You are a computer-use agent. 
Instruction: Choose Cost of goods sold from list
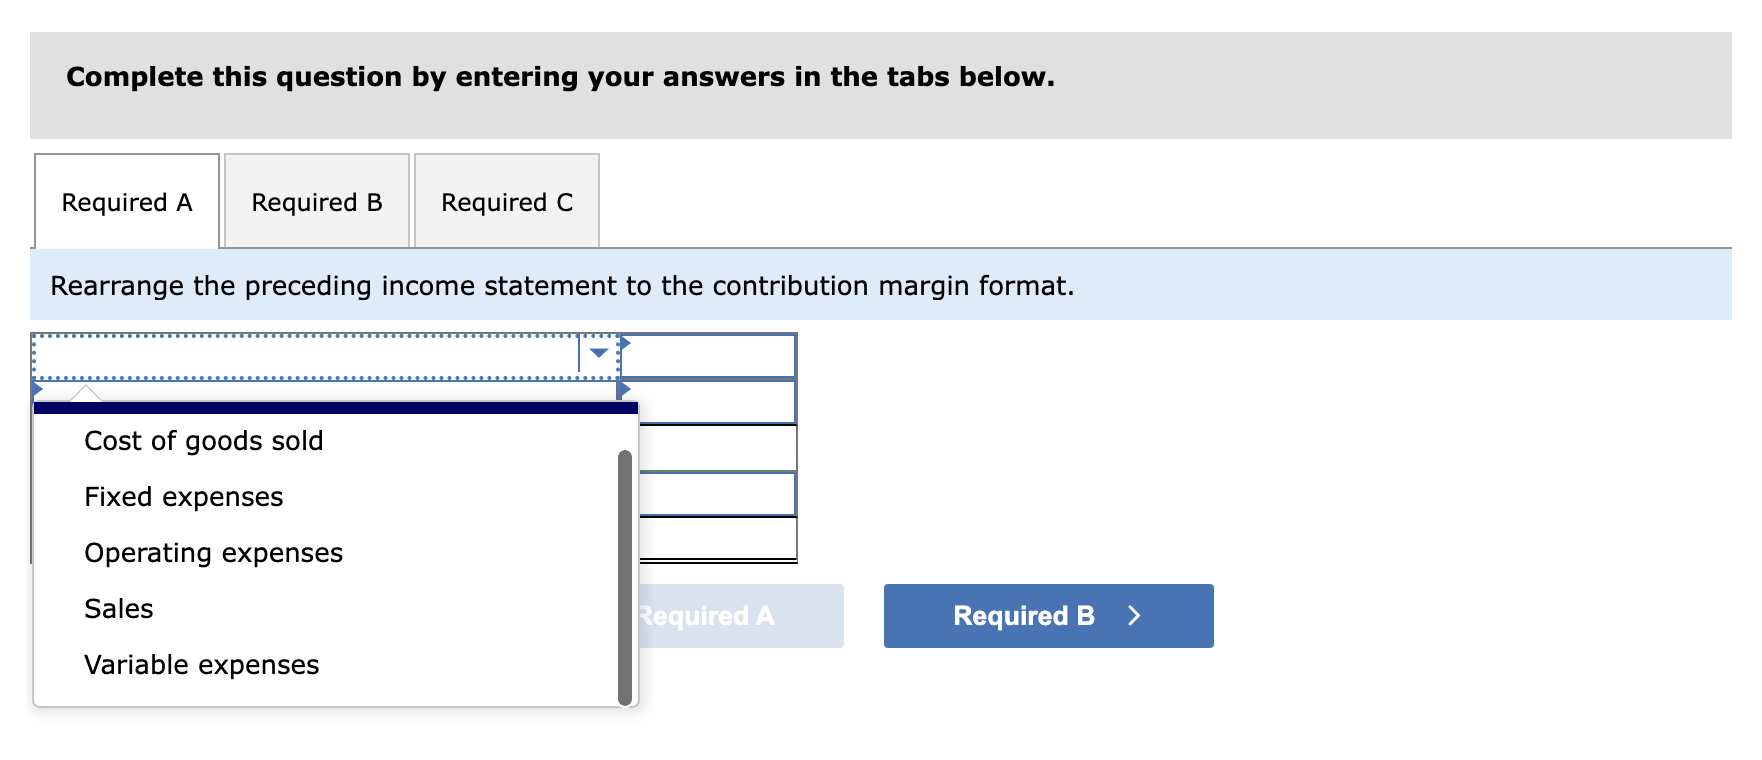204,441
